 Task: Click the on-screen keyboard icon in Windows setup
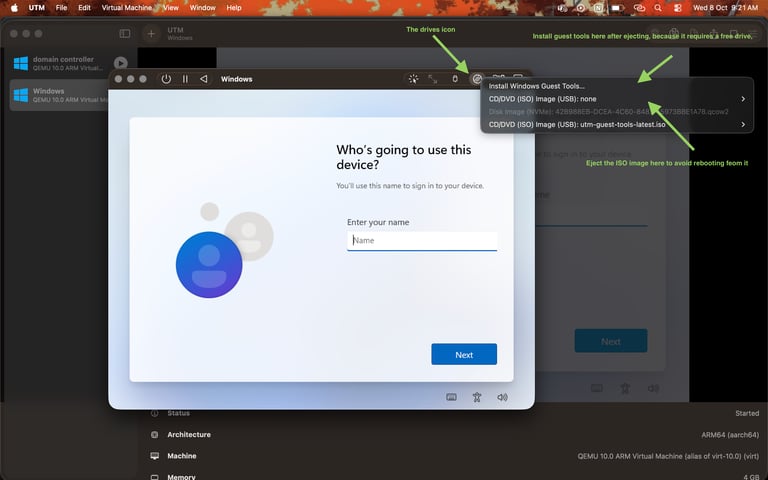pyautogui.click(x=451, y=397)
